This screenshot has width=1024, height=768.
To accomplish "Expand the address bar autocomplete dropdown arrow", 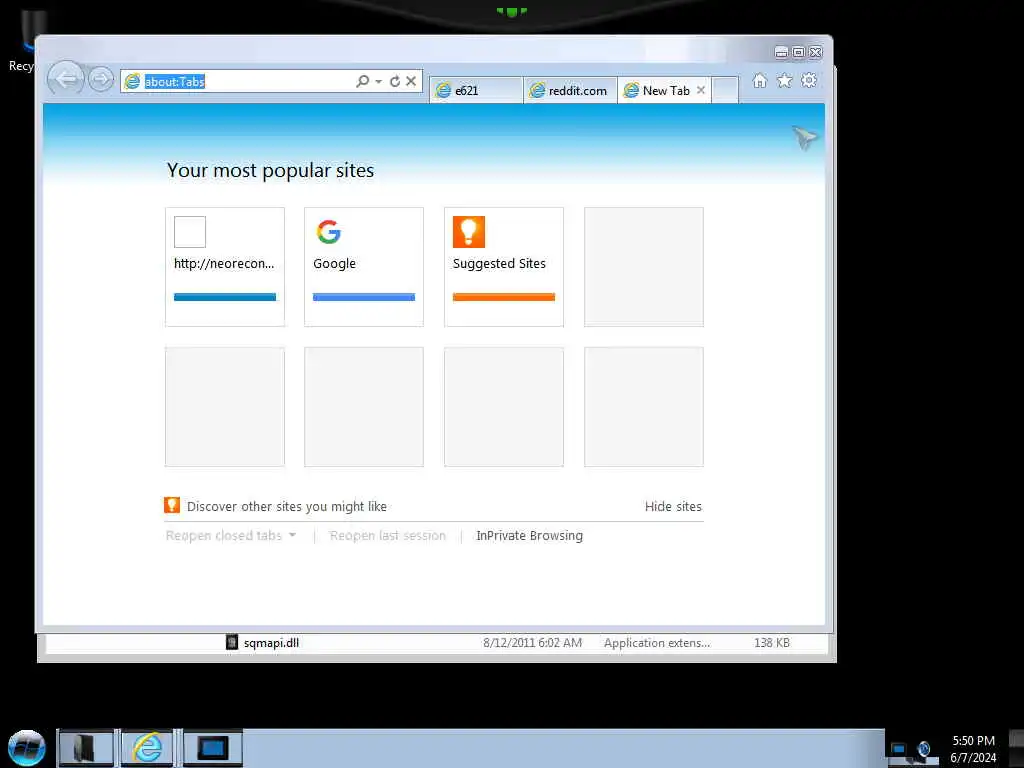I will click(379, 81).
